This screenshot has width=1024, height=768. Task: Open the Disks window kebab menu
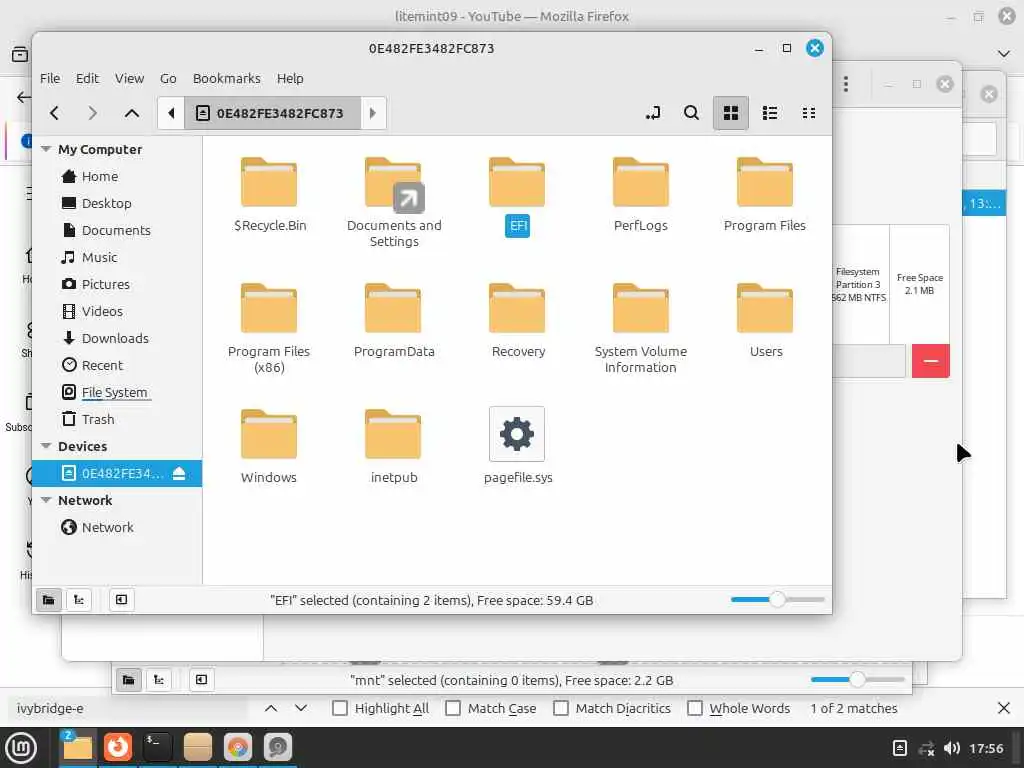(846, 84)
